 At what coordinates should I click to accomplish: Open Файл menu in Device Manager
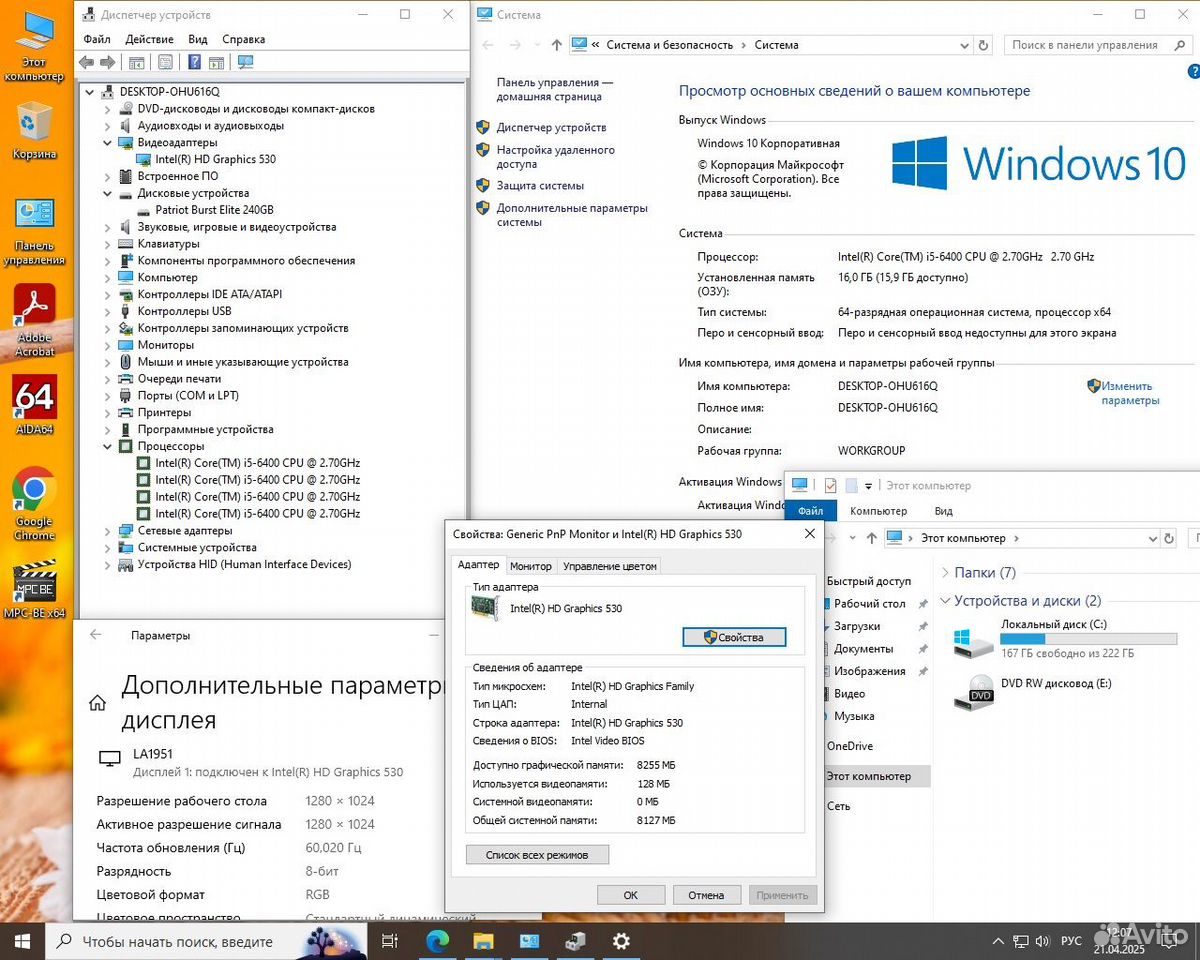[97, 39]
